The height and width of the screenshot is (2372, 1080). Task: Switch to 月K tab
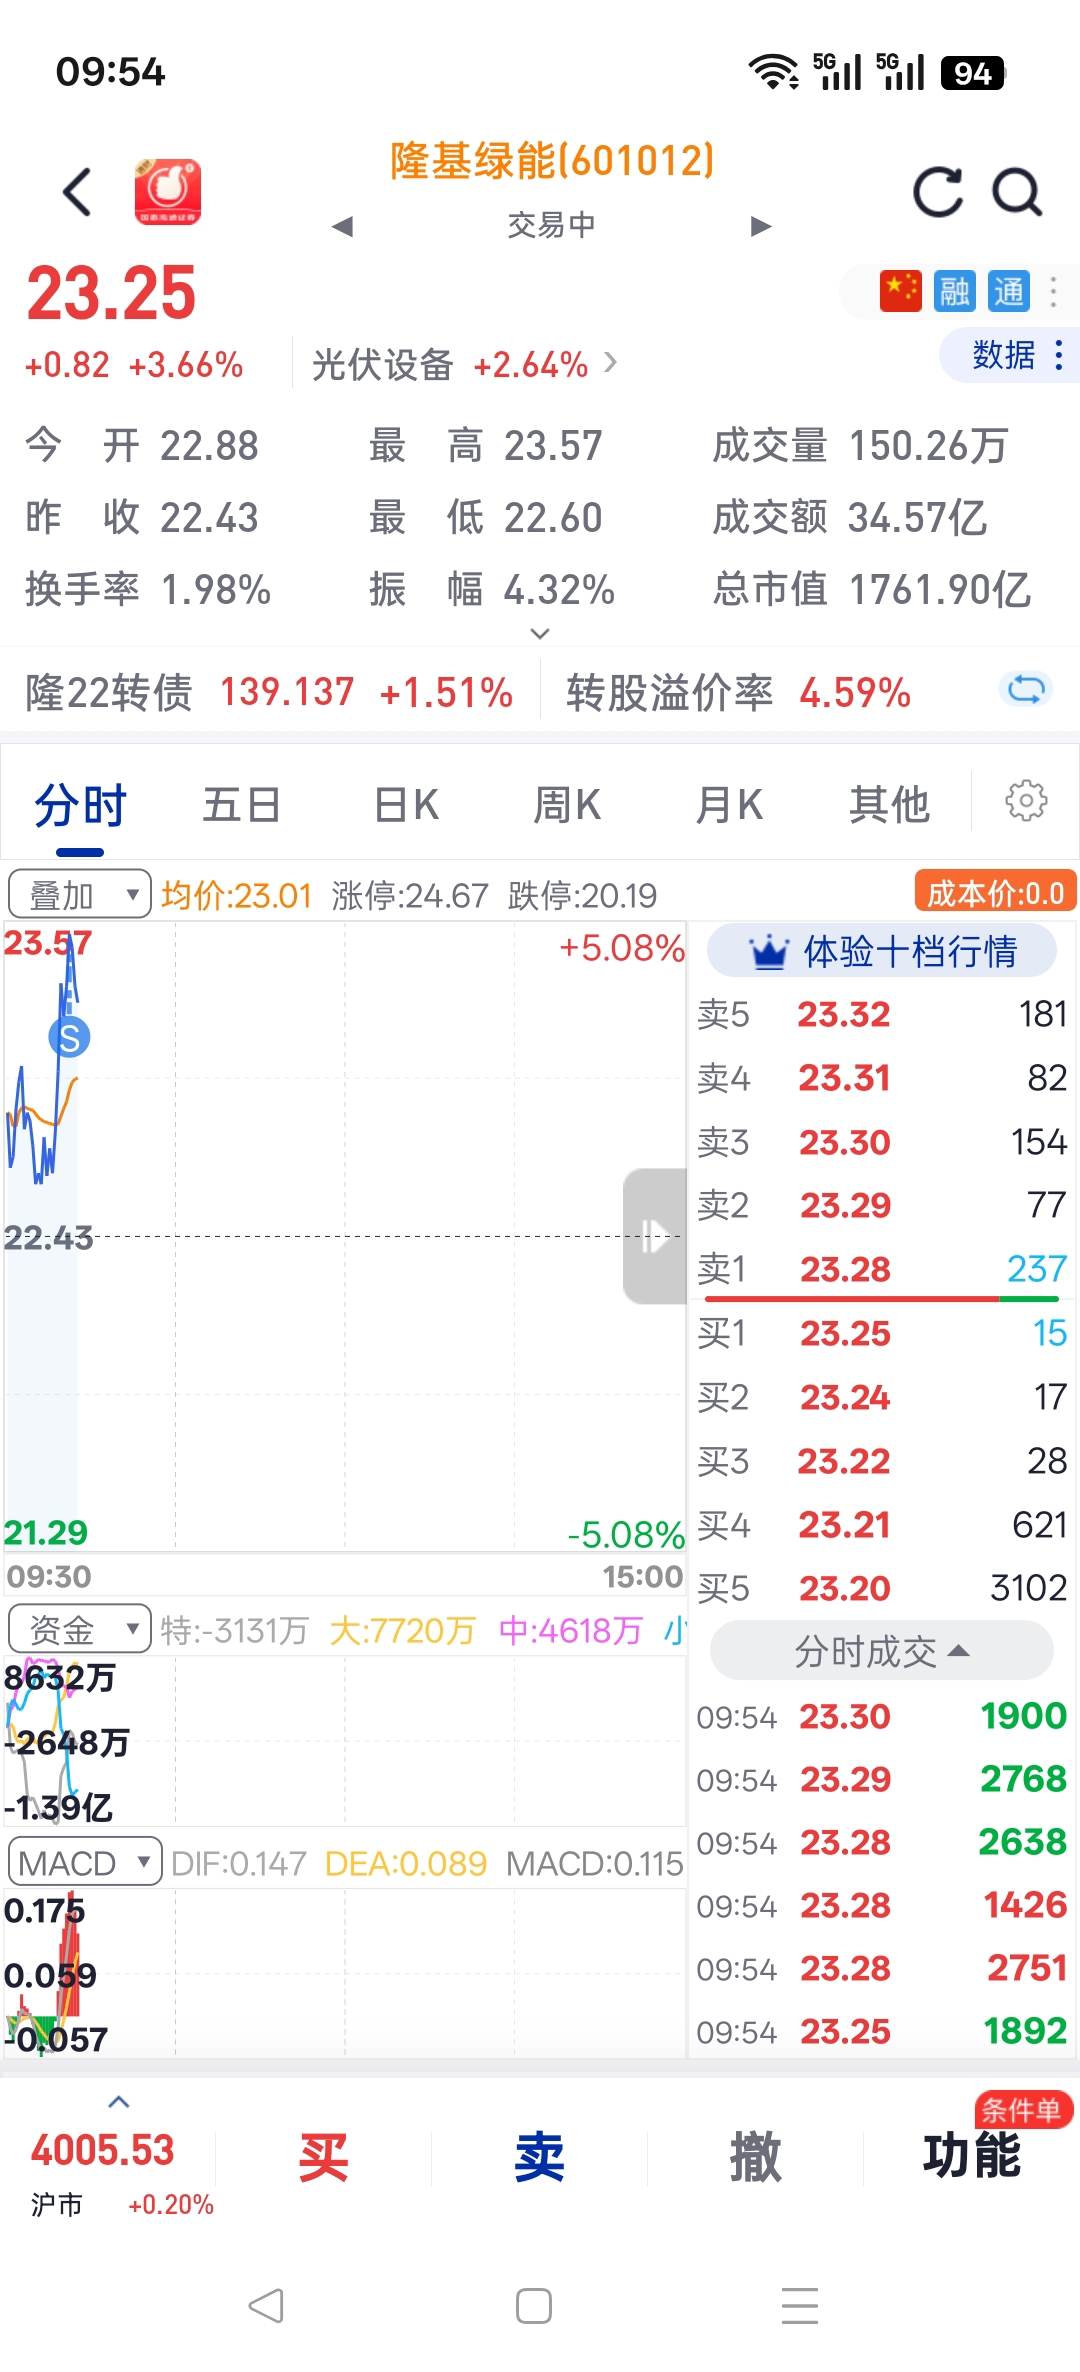(728, 805)
